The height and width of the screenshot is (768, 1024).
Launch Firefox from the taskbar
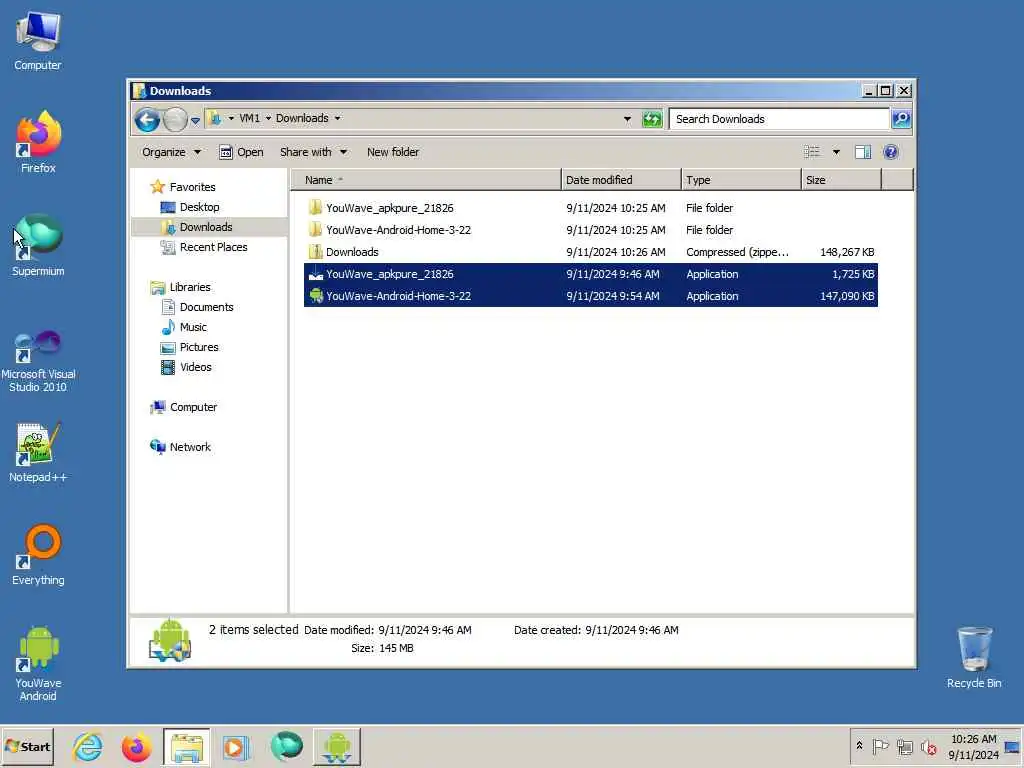[136, 746]
